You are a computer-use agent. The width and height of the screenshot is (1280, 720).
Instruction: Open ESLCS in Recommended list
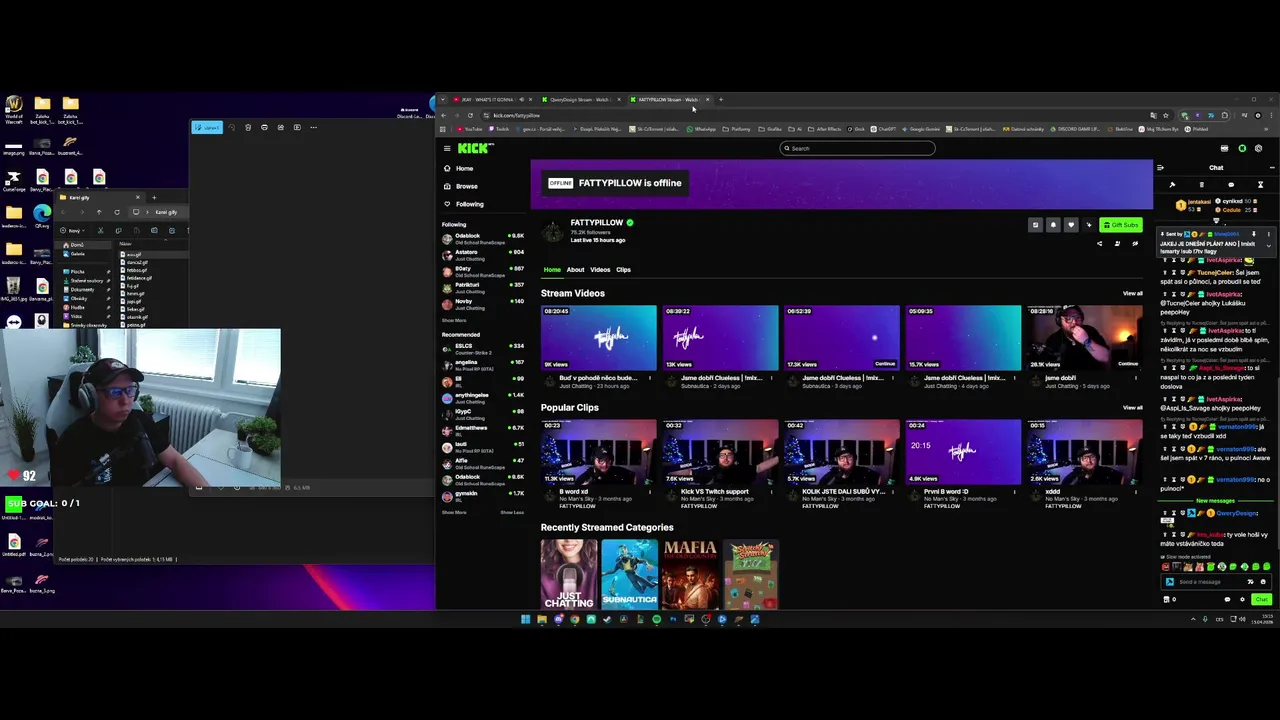coord(483,348)
